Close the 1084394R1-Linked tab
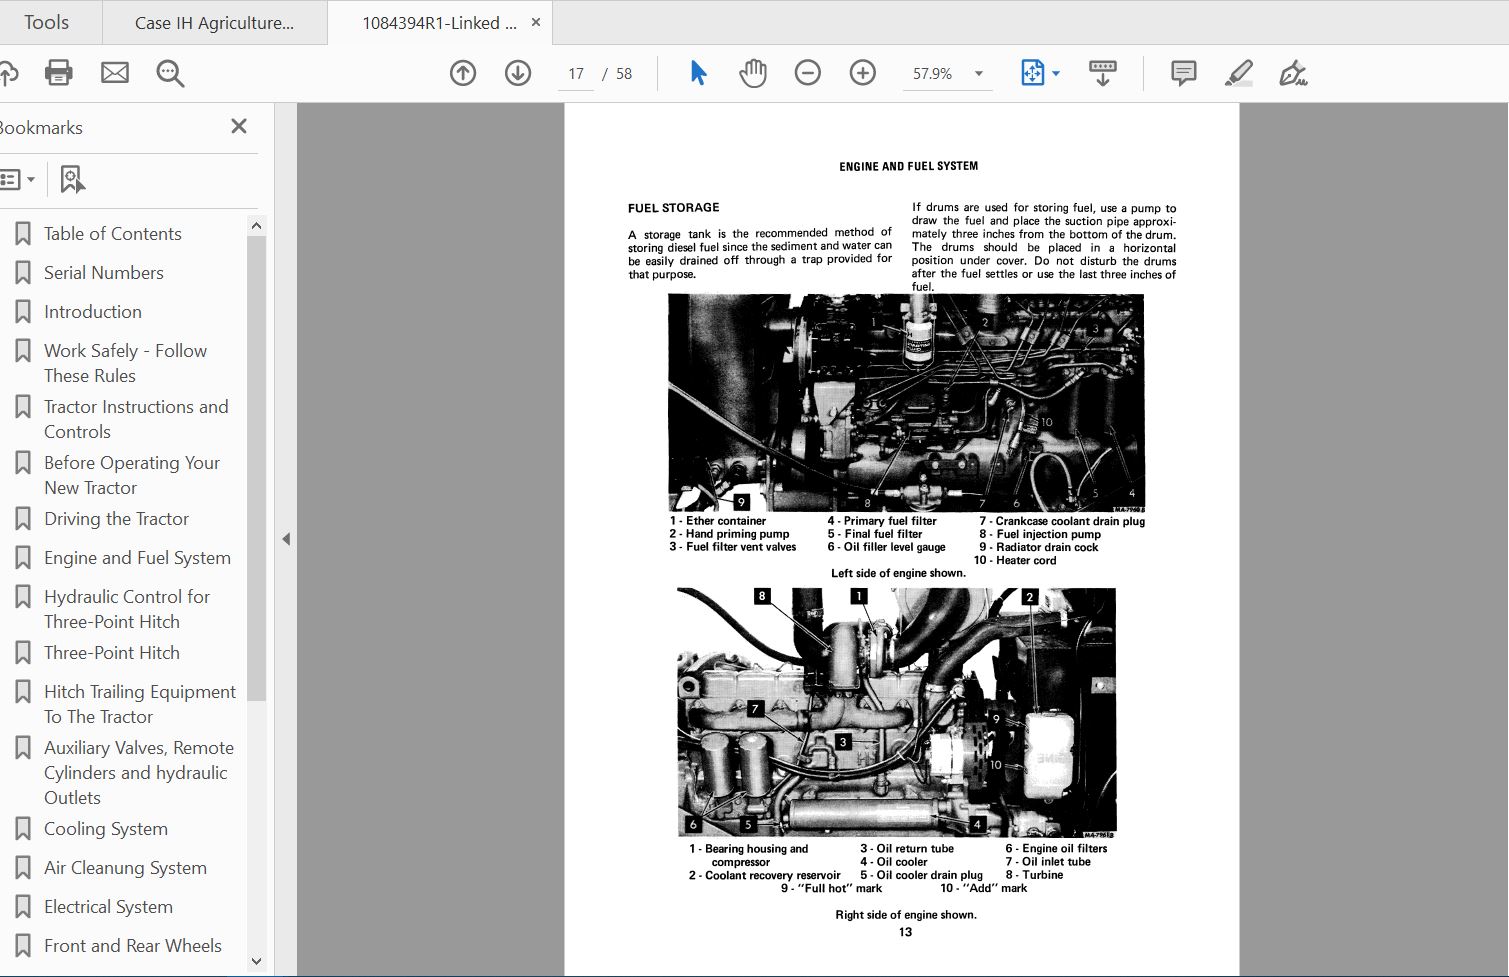The width and height of the screenshot is (1509, 977). point(536,22)
